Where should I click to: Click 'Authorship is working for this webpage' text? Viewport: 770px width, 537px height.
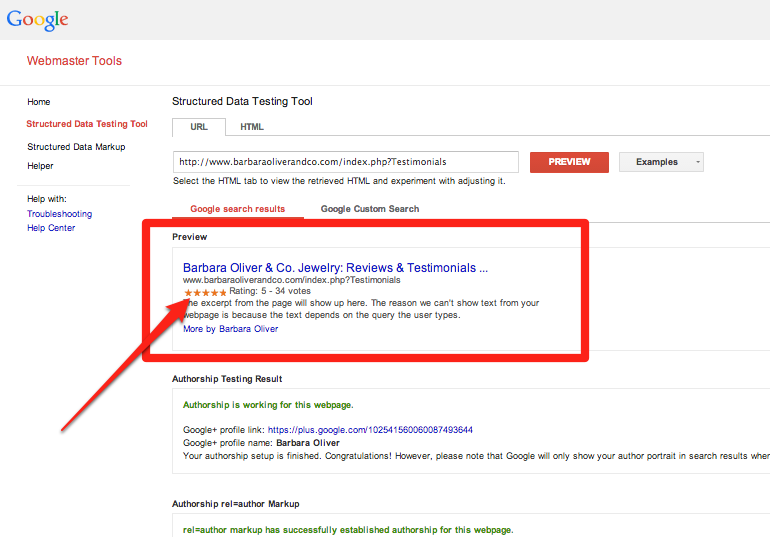(268, 405)
